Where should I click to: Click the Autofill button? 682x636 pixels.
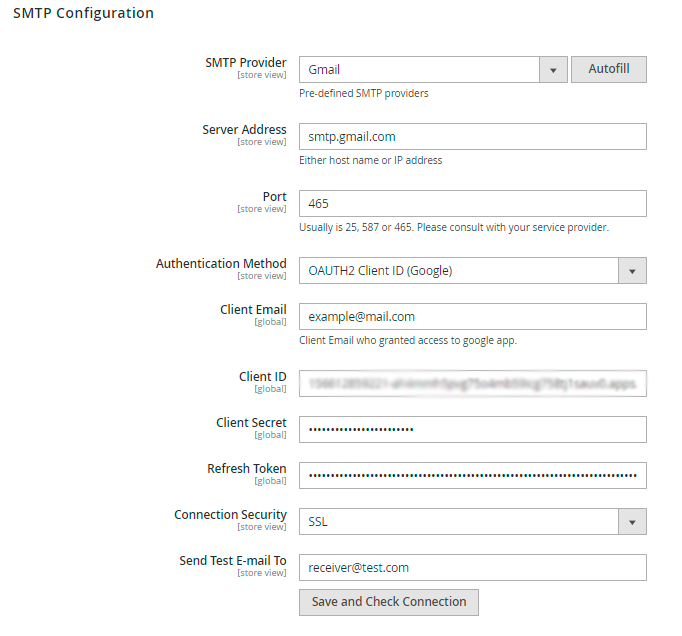(x=608, y=70)
